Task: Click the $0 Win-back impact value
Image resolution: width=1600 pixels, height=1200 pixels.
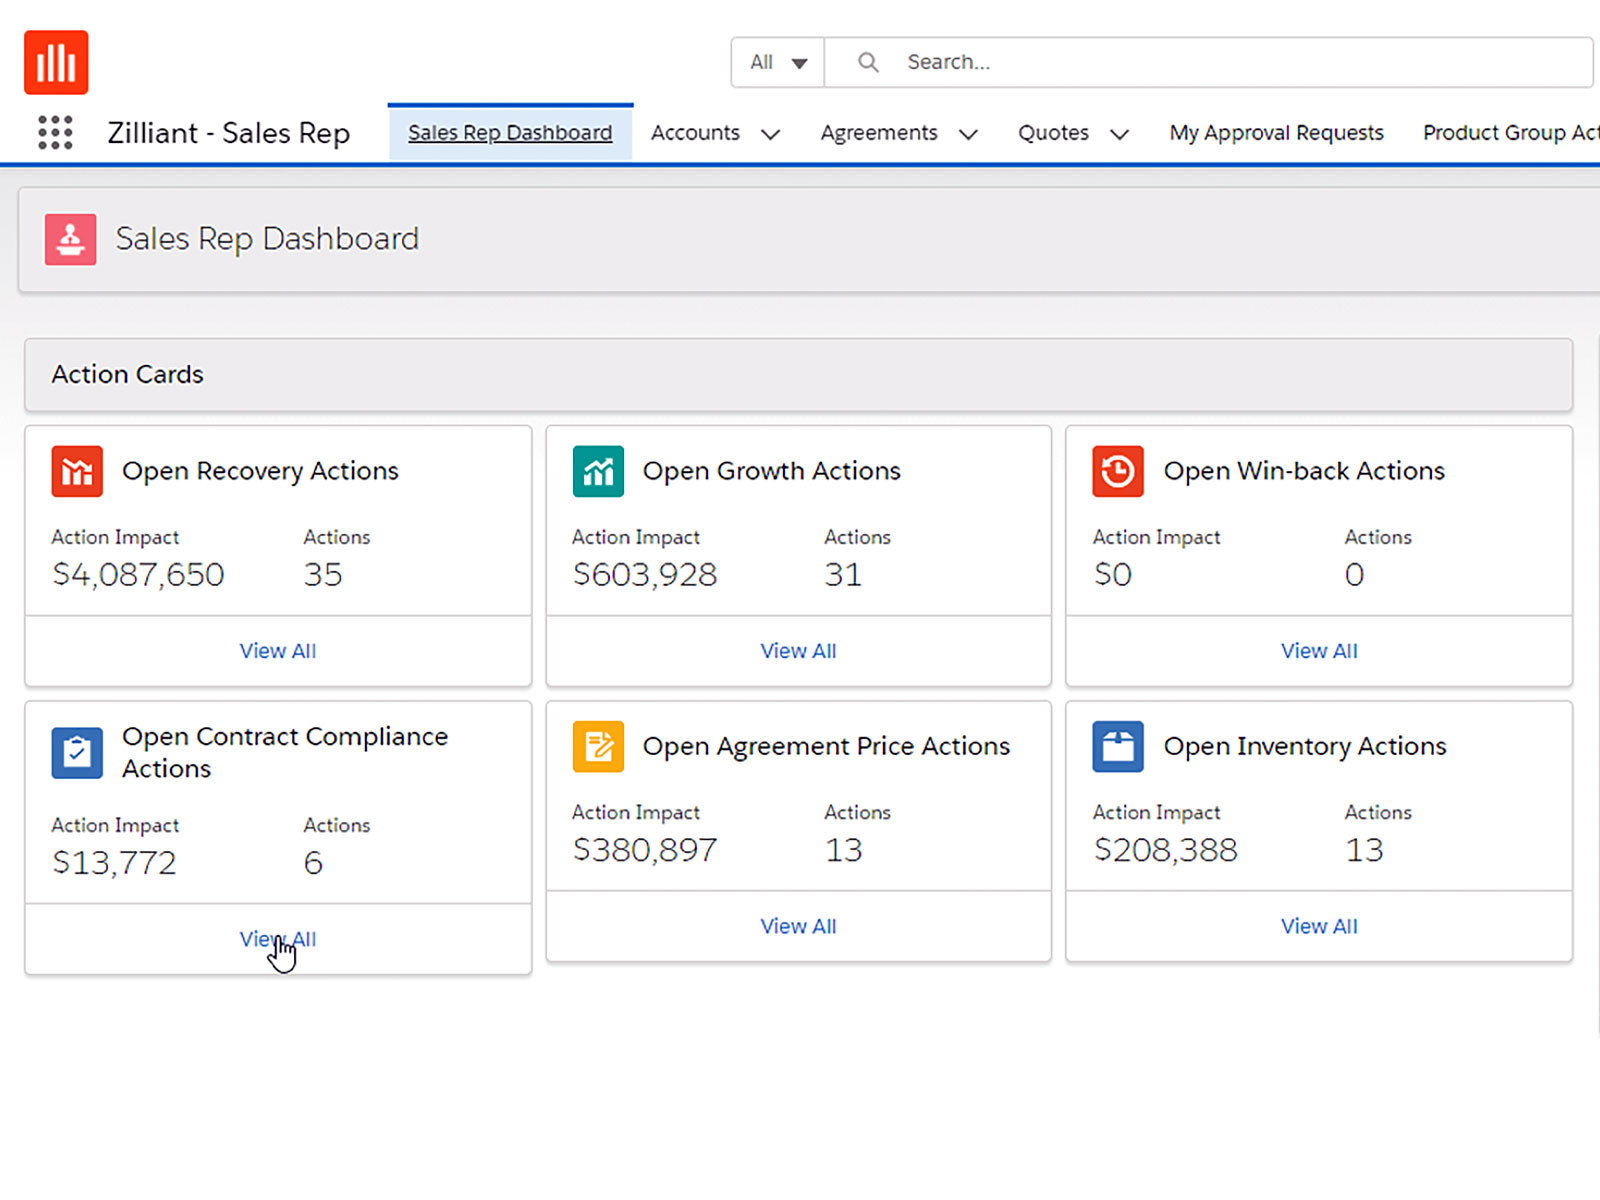Action: coord(1112,575)
